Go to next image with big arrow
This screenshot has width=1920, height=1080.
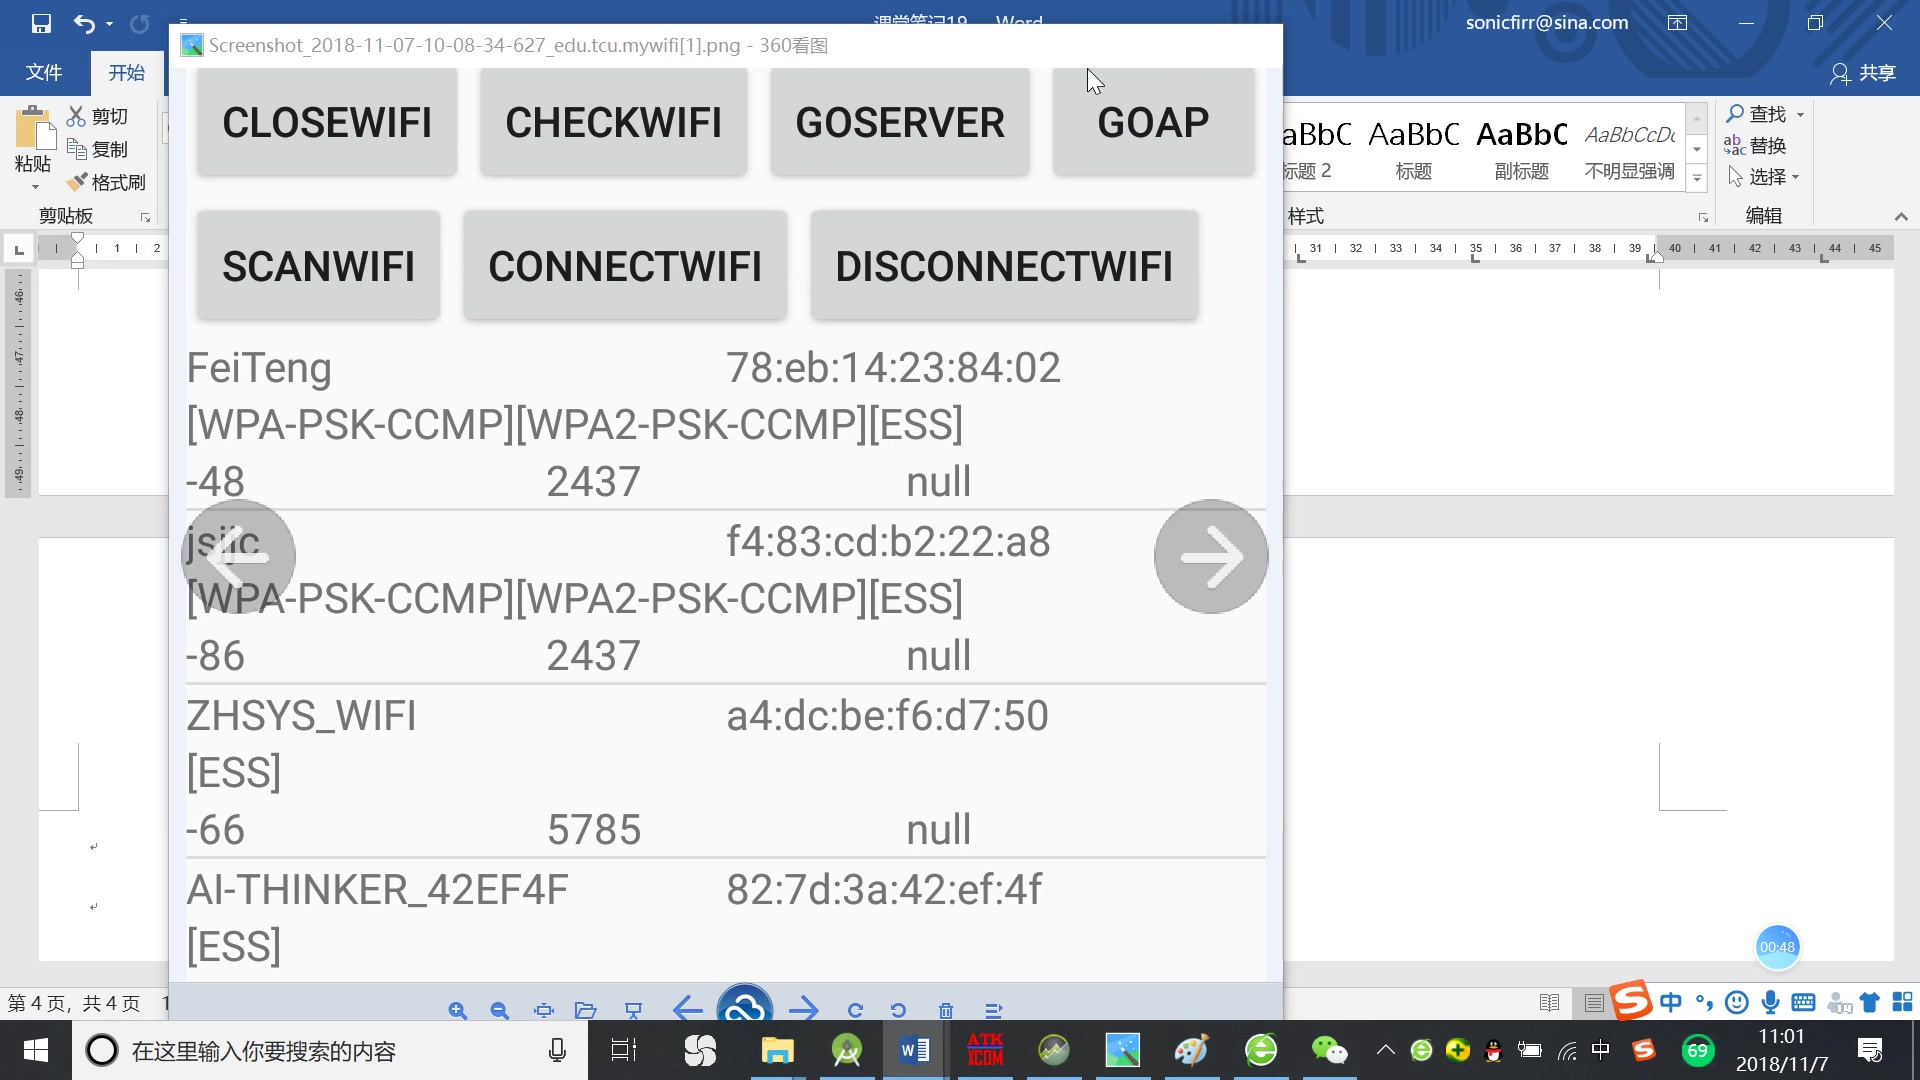coord(1211,556)
